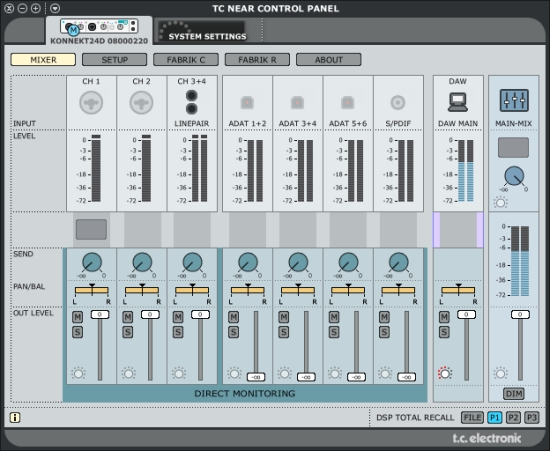Image resolution: width=550 pixels, height=451 pixels.
Task: Open the FABRIK C tab
Action: (186, 60)
